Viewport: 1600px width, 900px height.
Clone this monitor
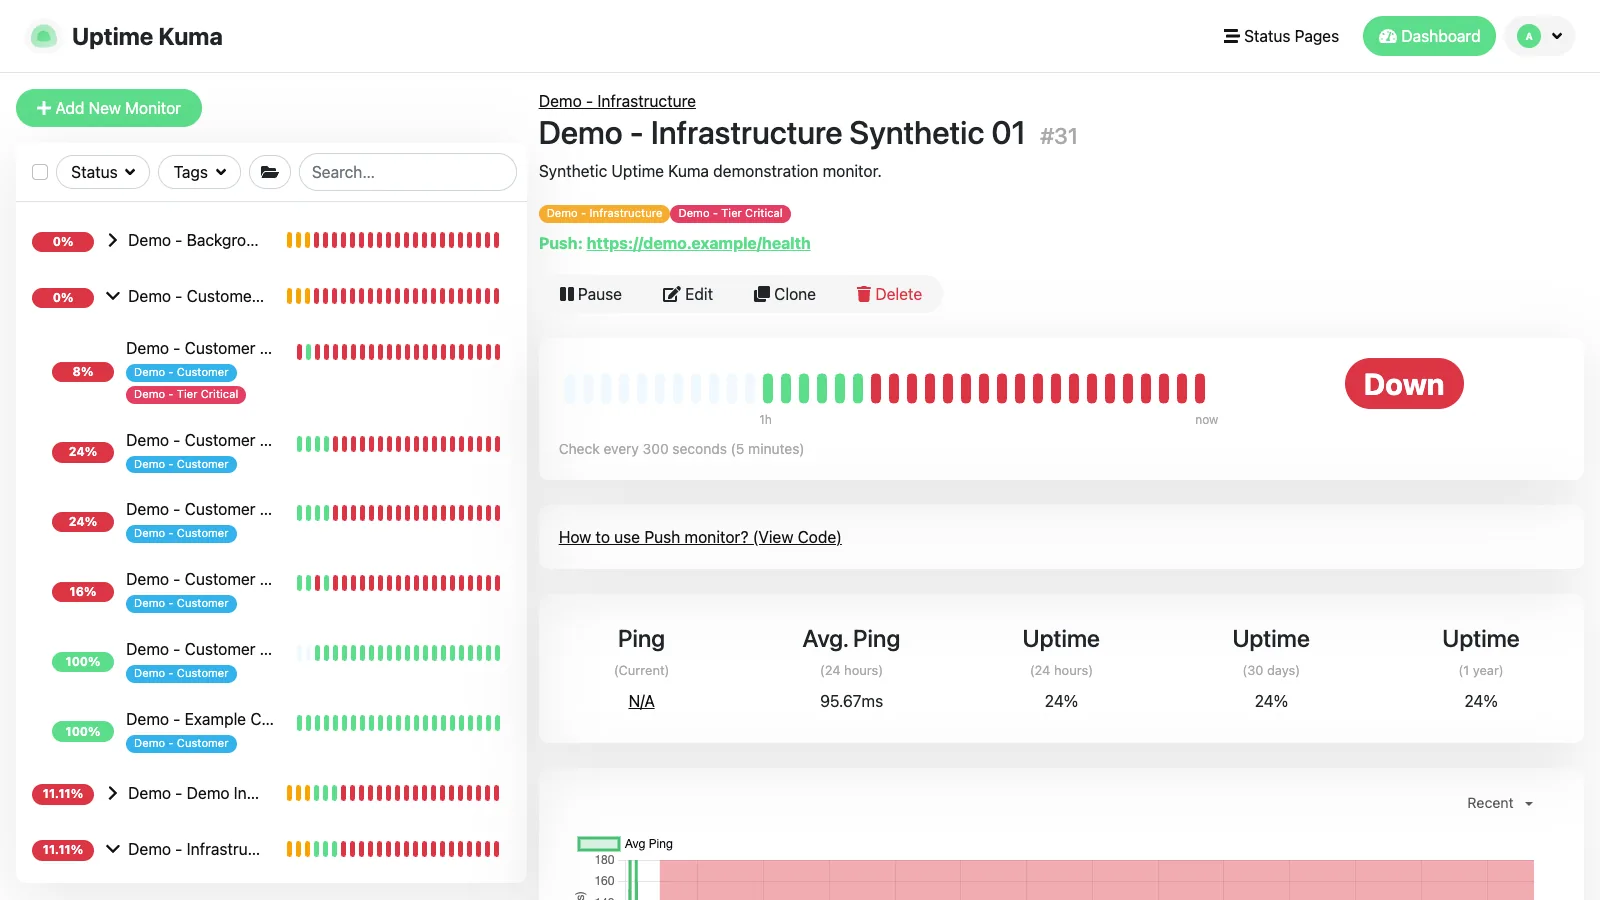click(x=785, y=294)
